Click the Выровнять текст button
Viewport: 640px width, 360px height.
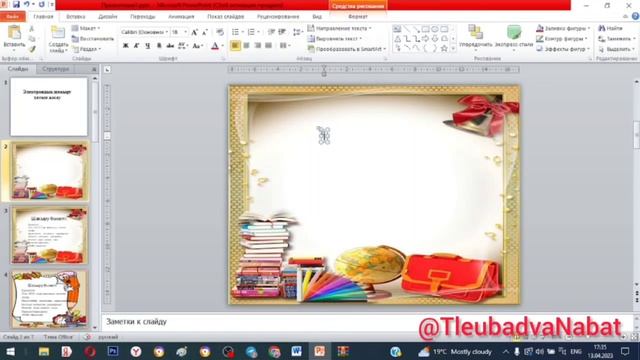(335, 38)
